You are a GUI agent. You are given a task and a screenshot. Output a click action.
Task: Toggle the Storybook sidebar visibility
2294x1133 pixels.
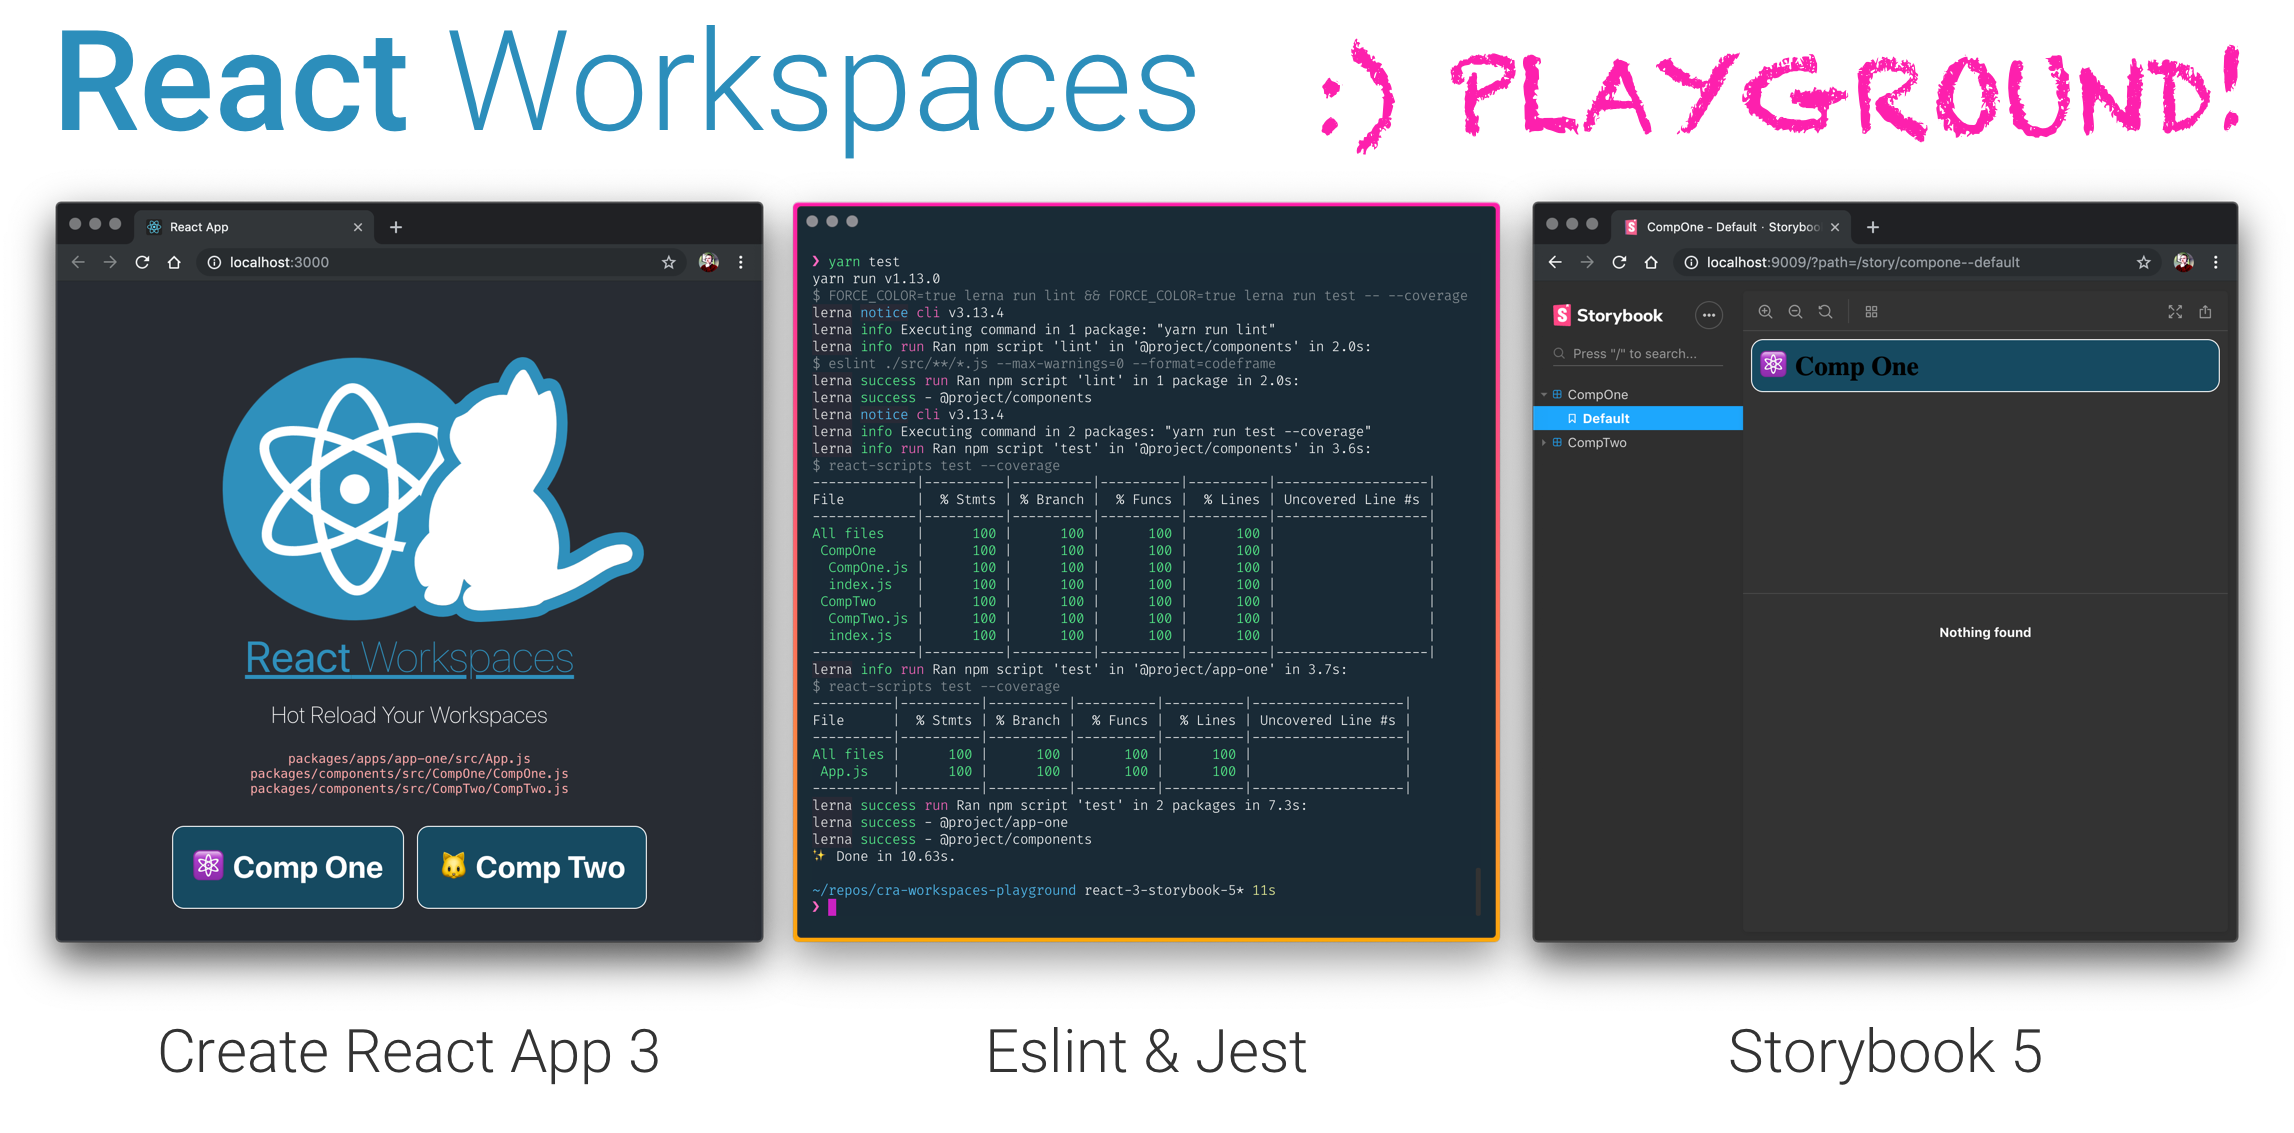click(1709, 309)
